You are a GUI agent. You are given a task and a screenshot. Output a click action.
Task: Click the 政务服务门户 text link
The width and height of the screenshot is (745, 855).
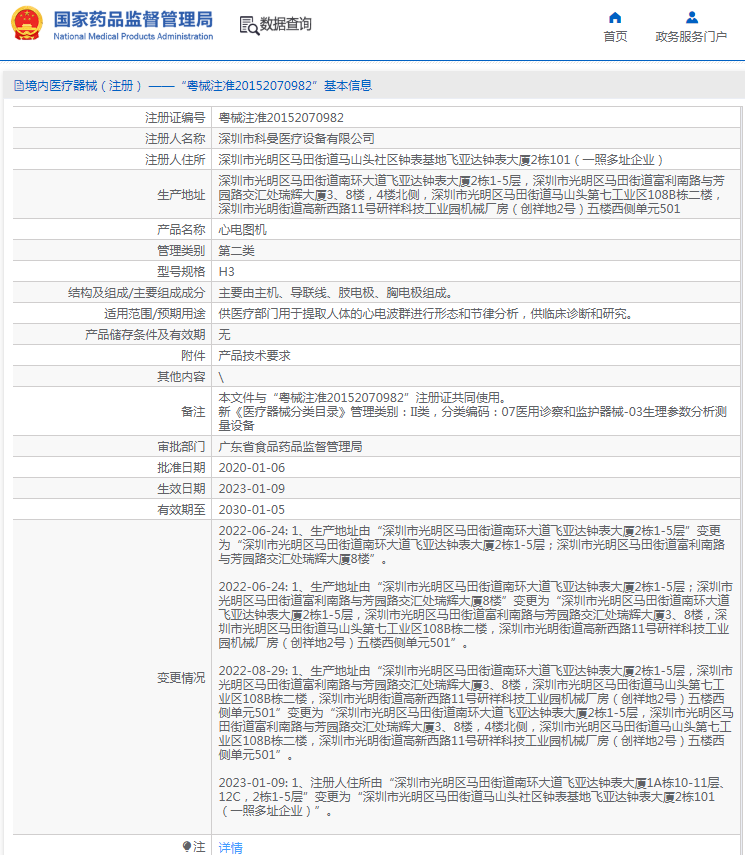[x=691, y=37]
